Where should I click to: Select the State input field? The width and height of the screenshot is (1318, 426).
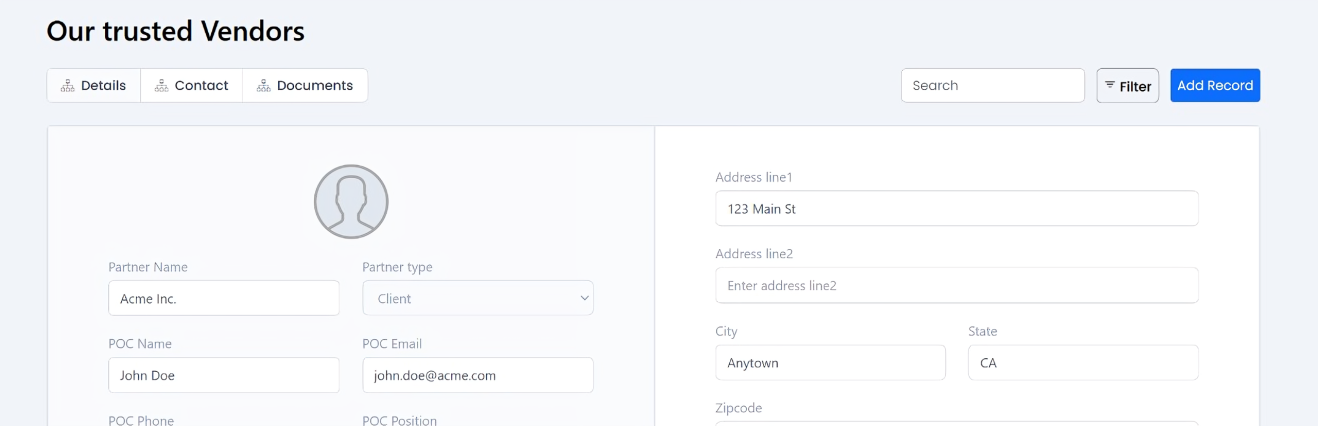[1082, 363]
